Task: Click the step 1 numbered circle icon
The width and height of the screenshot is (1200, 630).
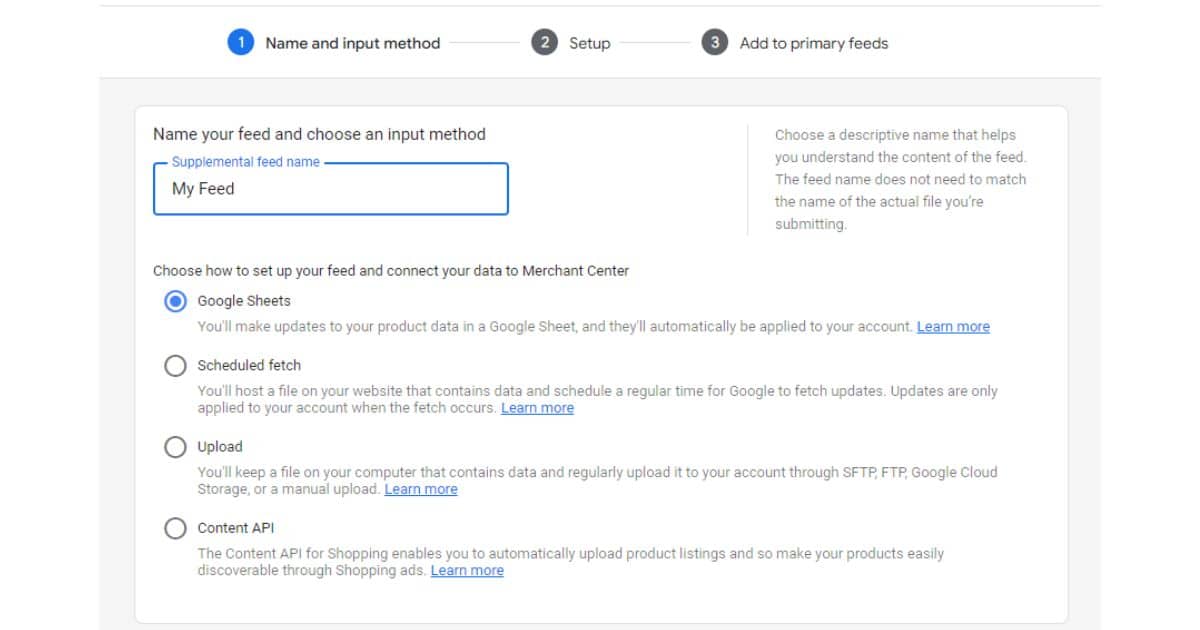Action: [x=241, y=43]
